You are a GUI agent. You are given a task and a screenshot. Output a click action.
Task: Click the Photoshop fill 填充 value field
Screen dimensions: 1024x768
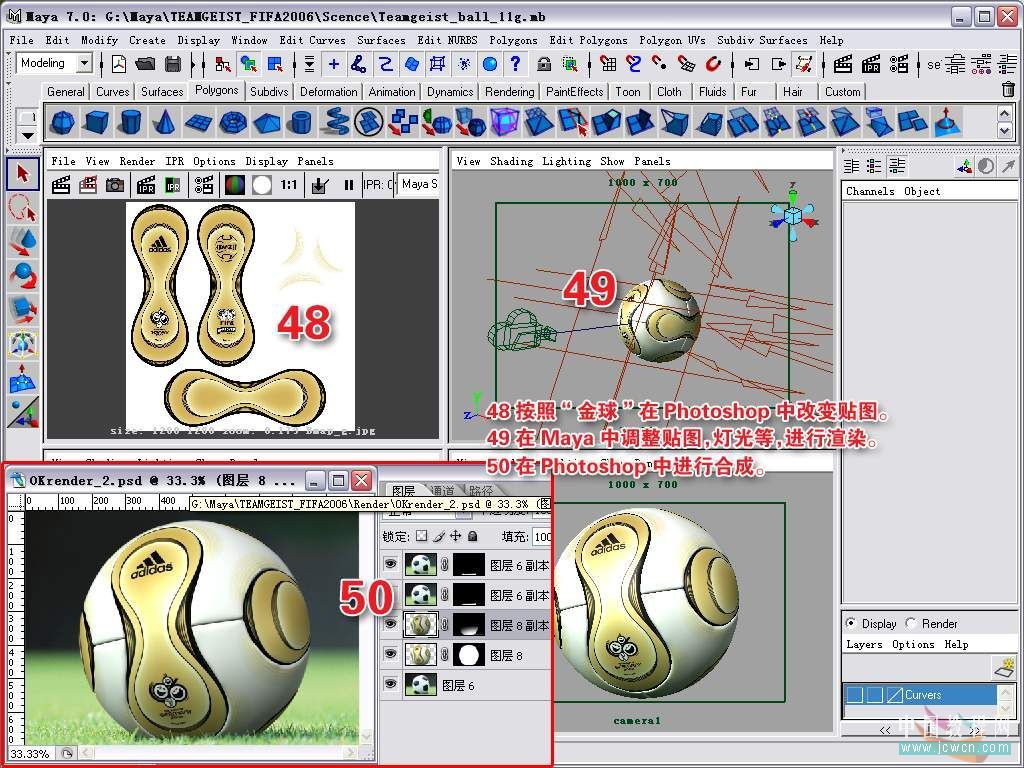tap(541, 537)
